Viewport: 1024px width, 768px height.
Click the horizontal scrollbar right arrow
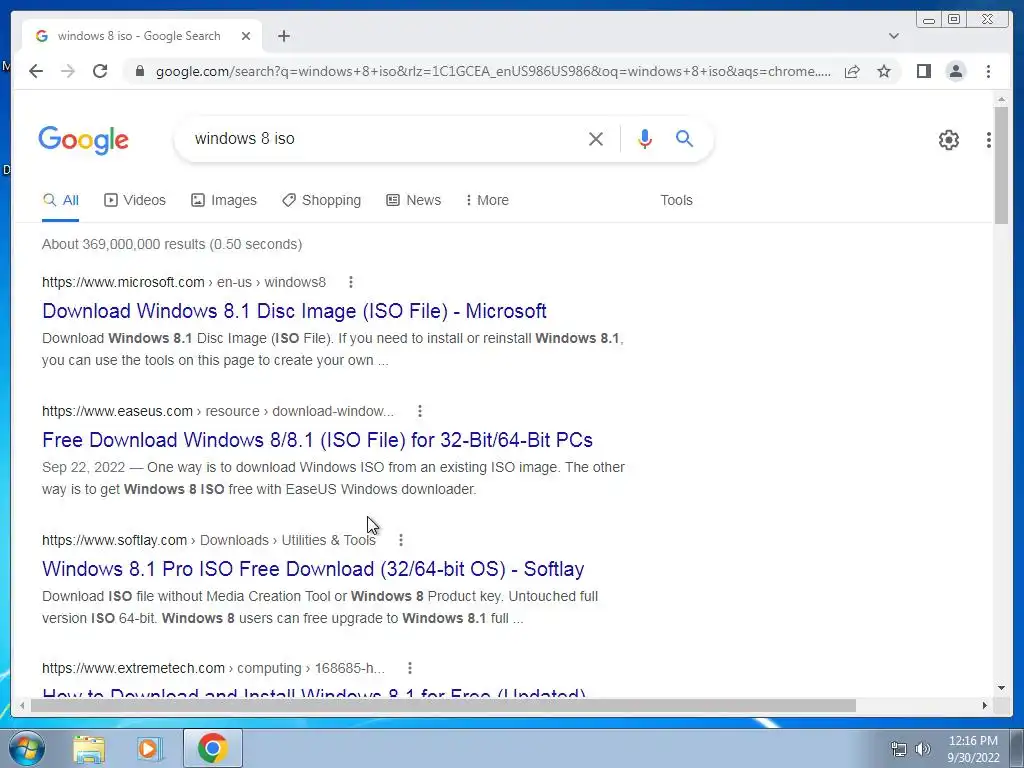[985, 705]
